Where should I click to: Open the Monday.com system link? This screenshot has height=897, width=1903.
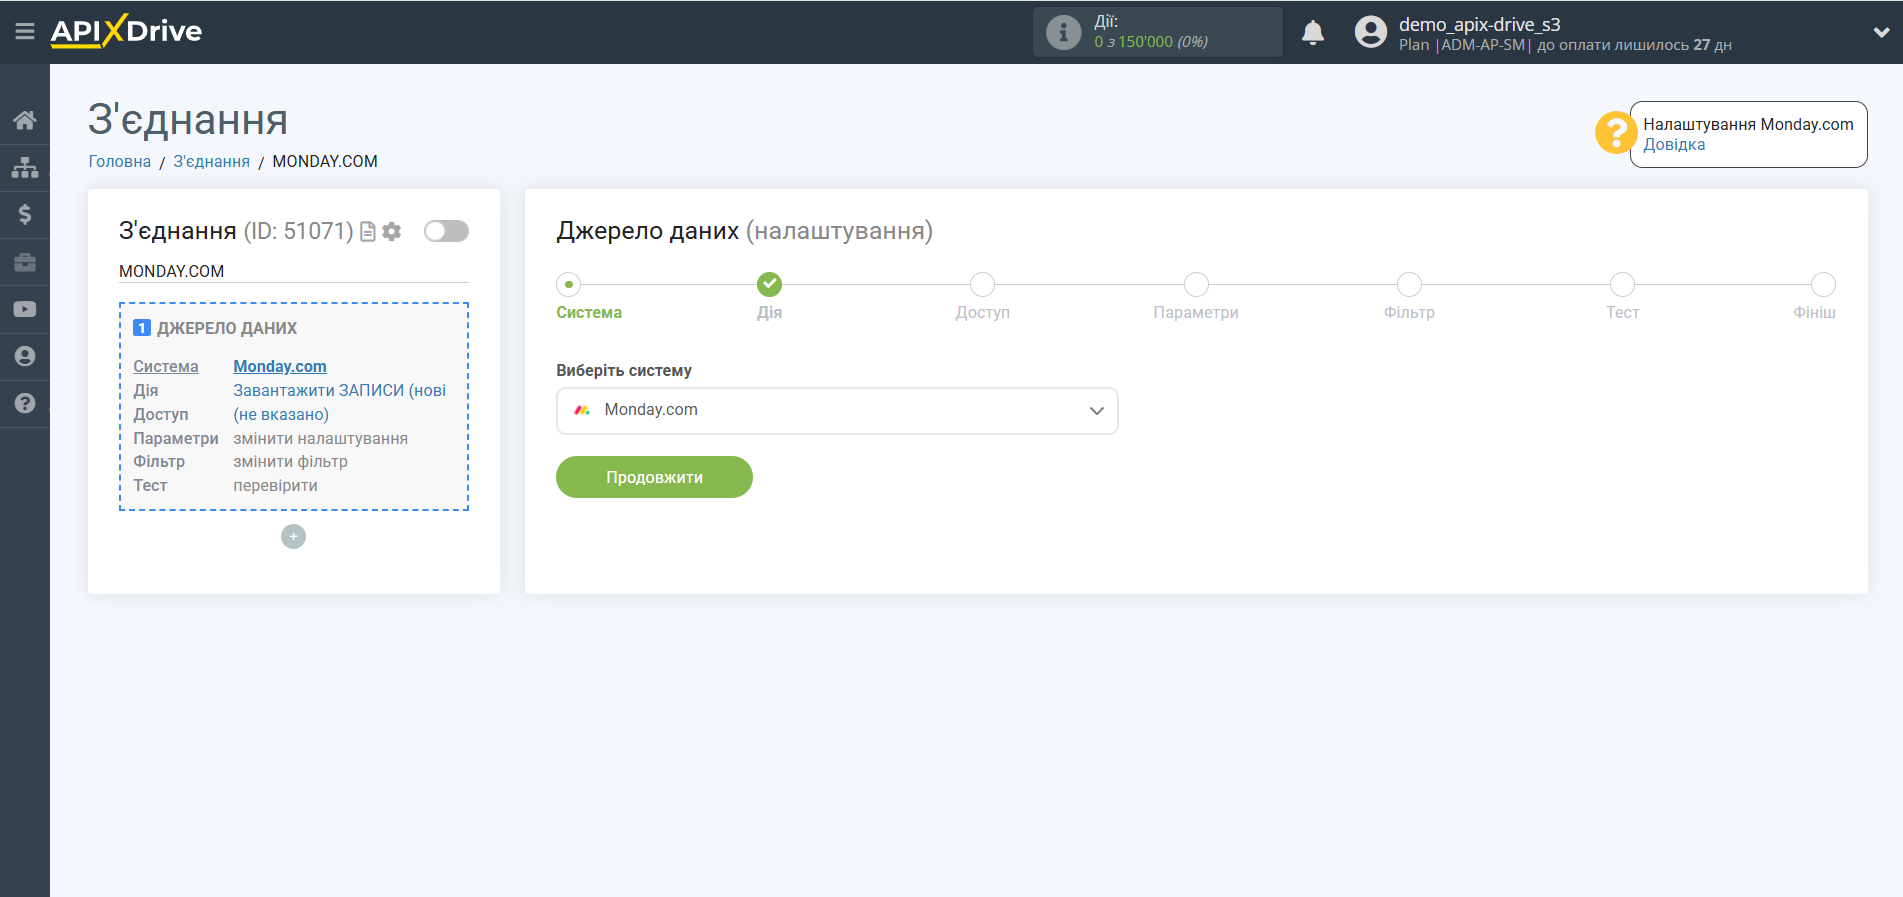[x=280, y=366]
